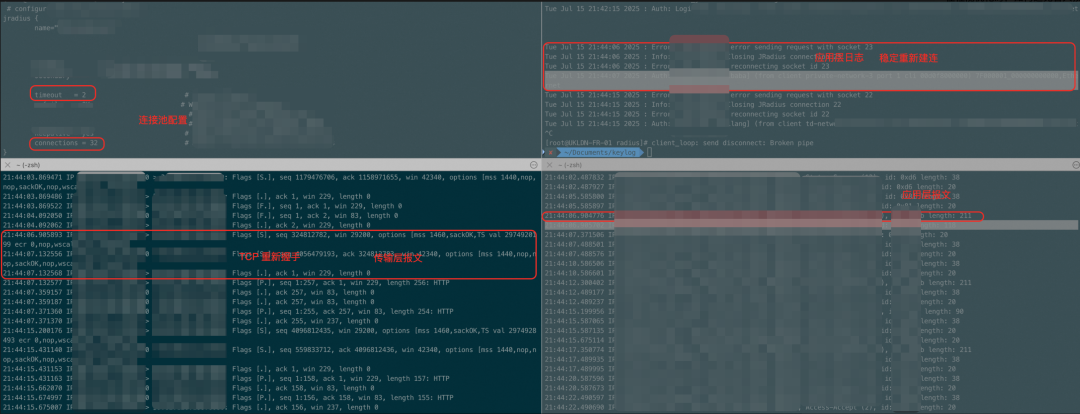Close the bottom-left zsh pane with its X icon
This screenshot has width=1080, height=414.
pos(6,166)
